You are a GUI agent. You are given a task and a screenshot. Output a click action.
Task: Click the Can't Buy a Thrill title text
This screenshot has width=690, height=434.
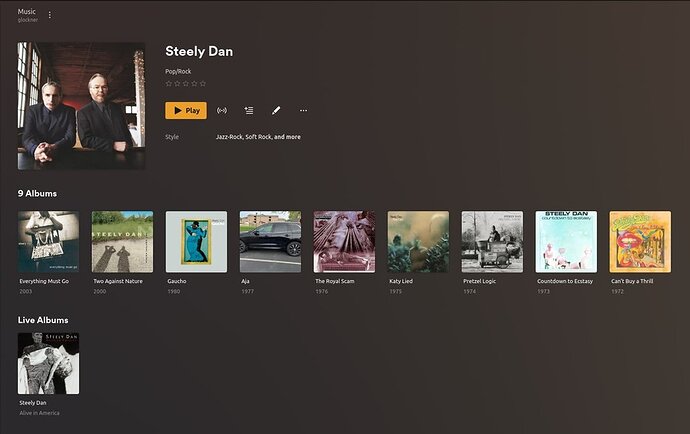pyautogui.click(x=632, y=281)
